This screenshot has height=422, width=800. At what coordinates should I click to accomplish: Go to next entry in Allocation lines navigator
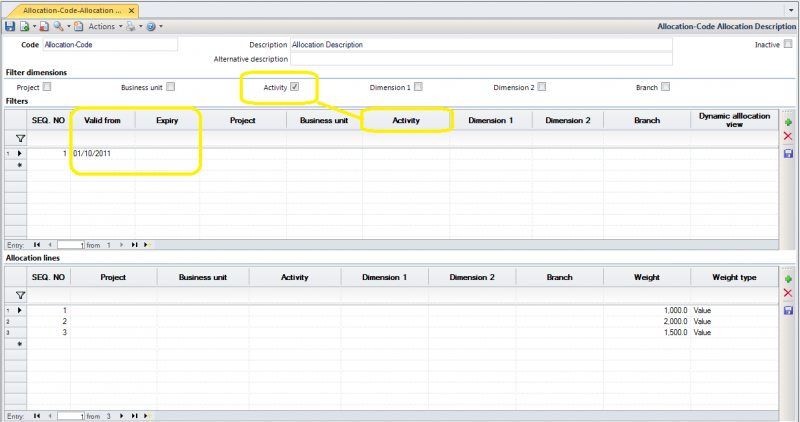121,416
